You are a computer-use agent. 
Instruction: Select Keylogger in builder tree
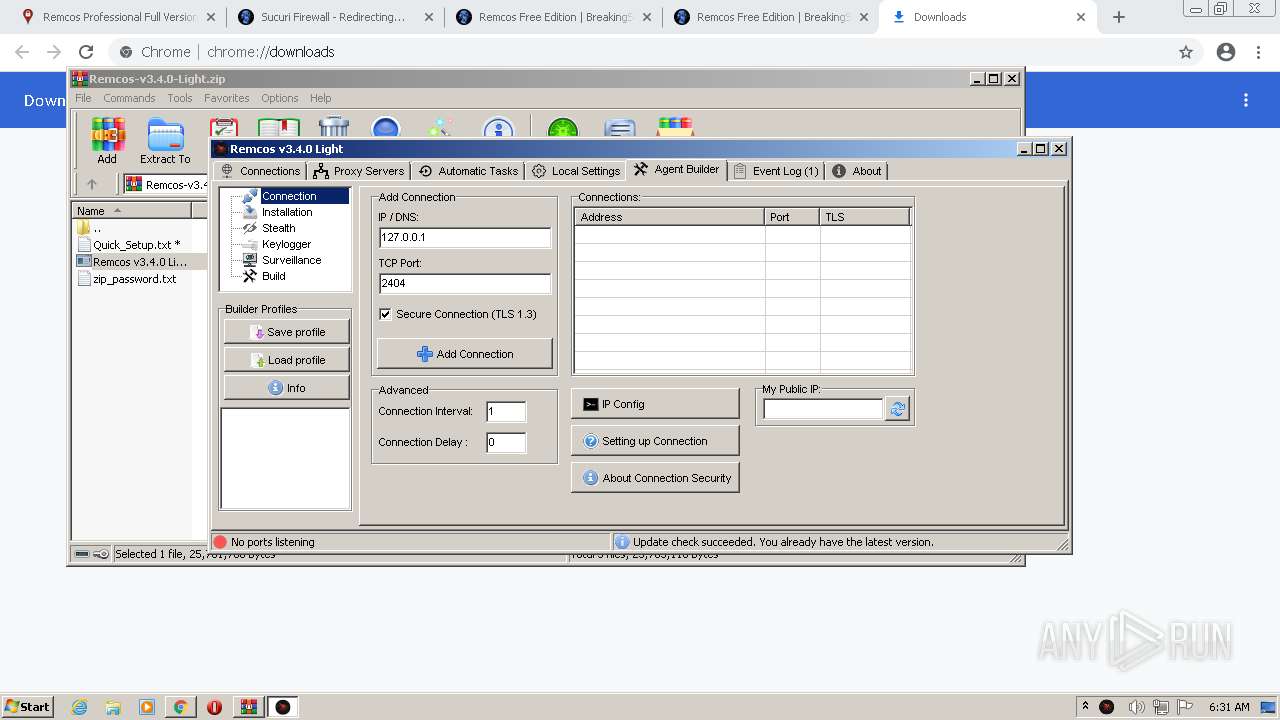pyautogui.click(x=286, y=244)
